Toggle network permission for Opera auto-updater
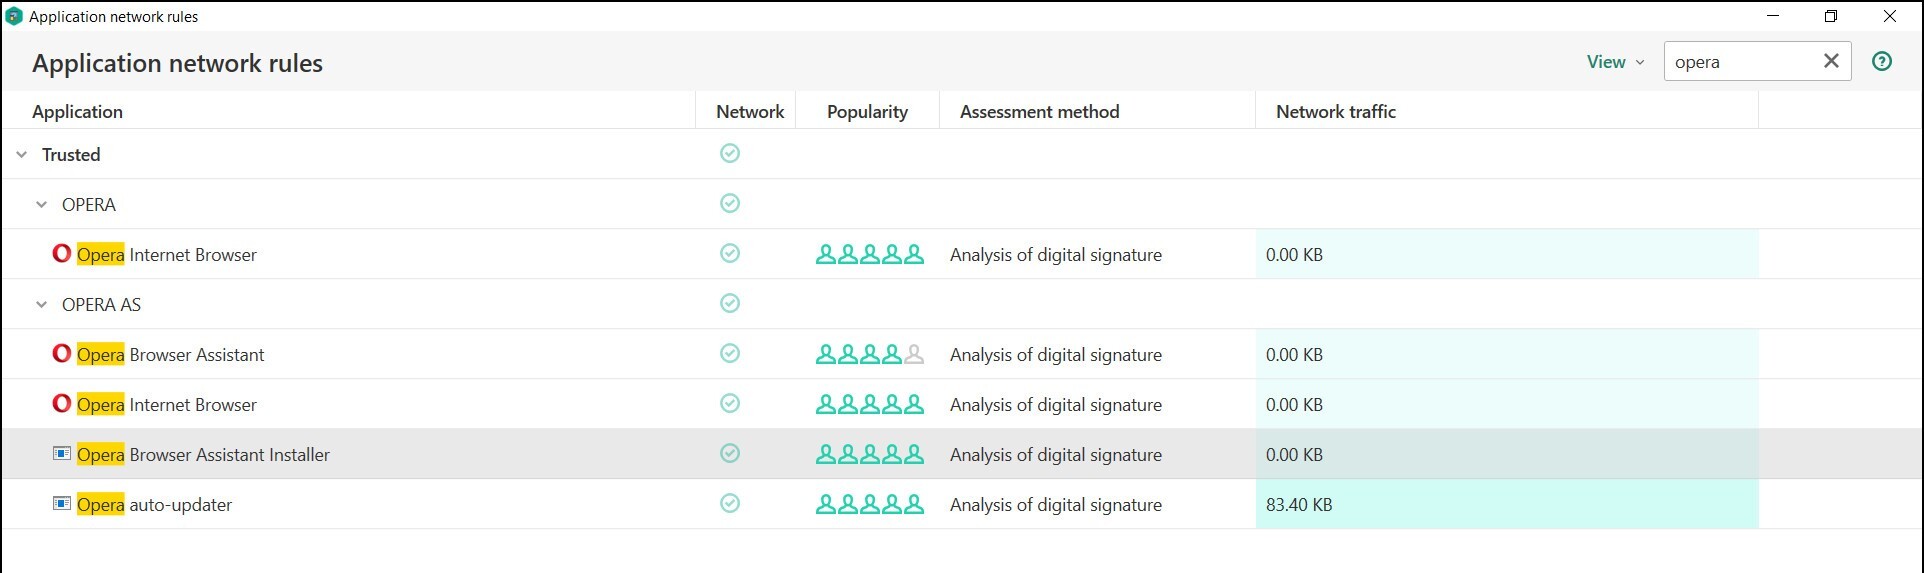This screenshot has height=573, width=1924. click(x=730, y=503)
